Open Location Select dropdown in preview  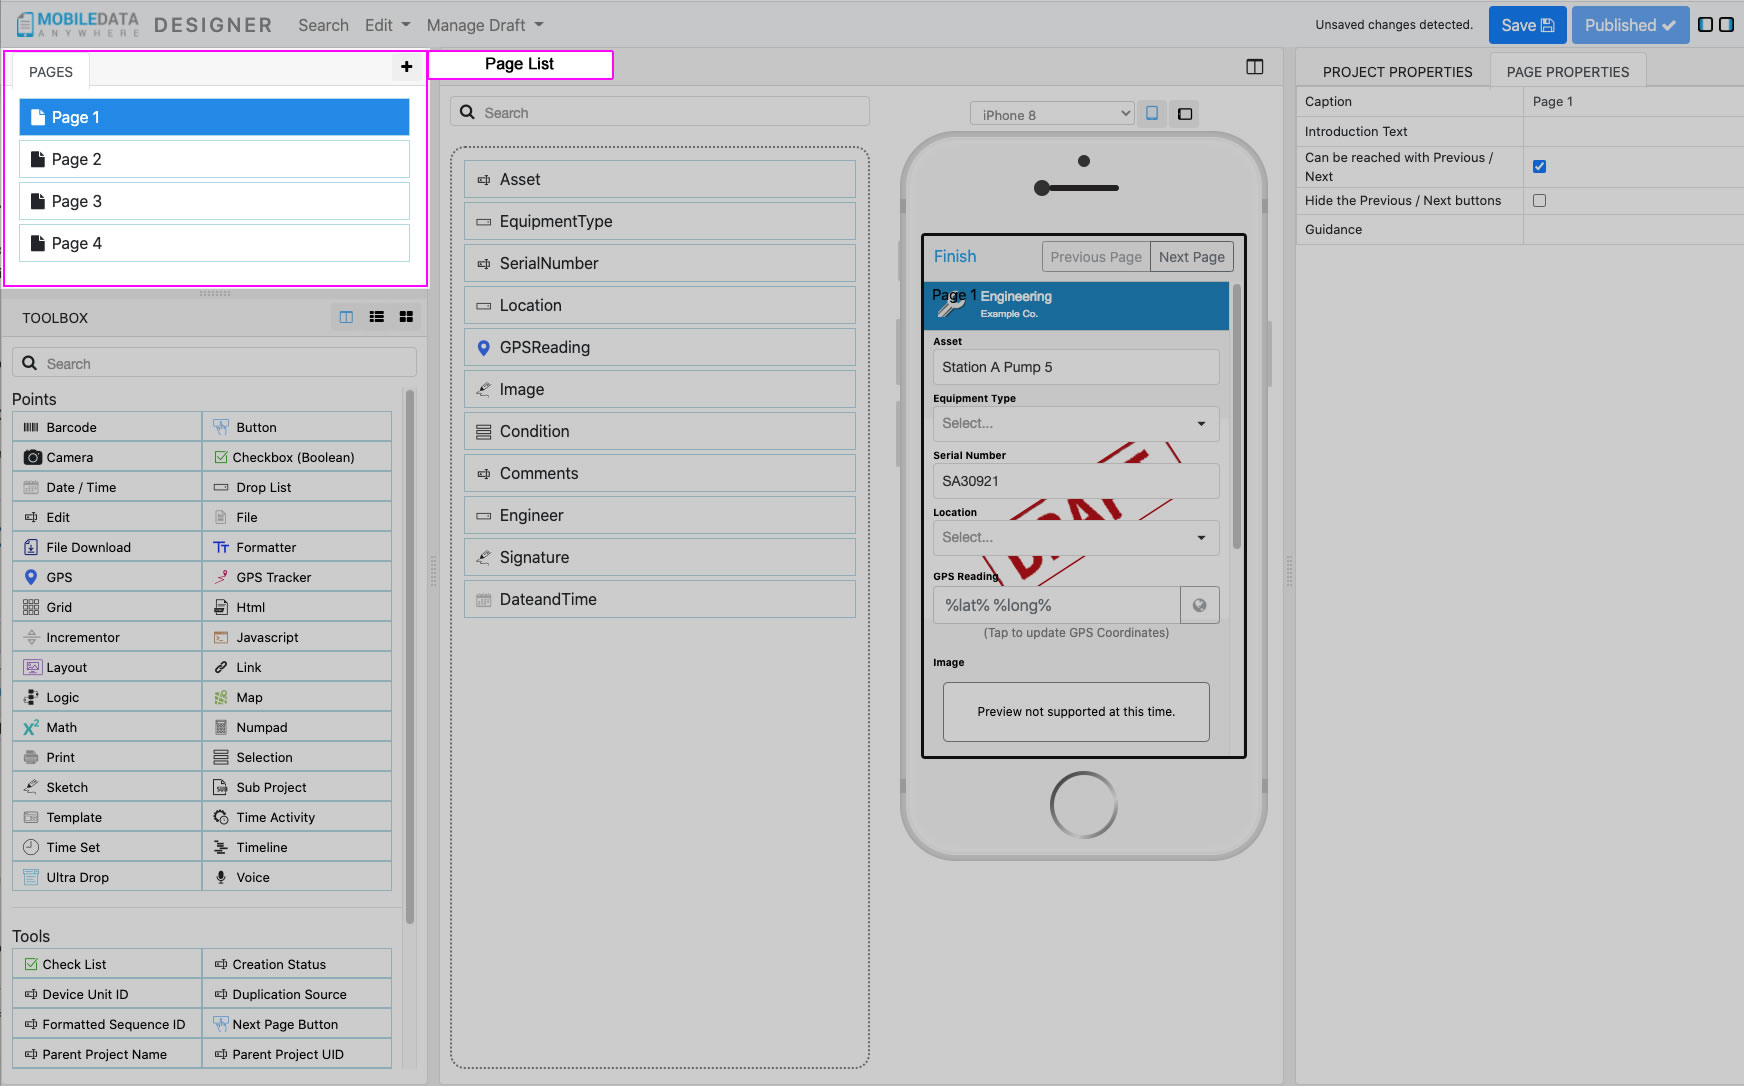1075,538
